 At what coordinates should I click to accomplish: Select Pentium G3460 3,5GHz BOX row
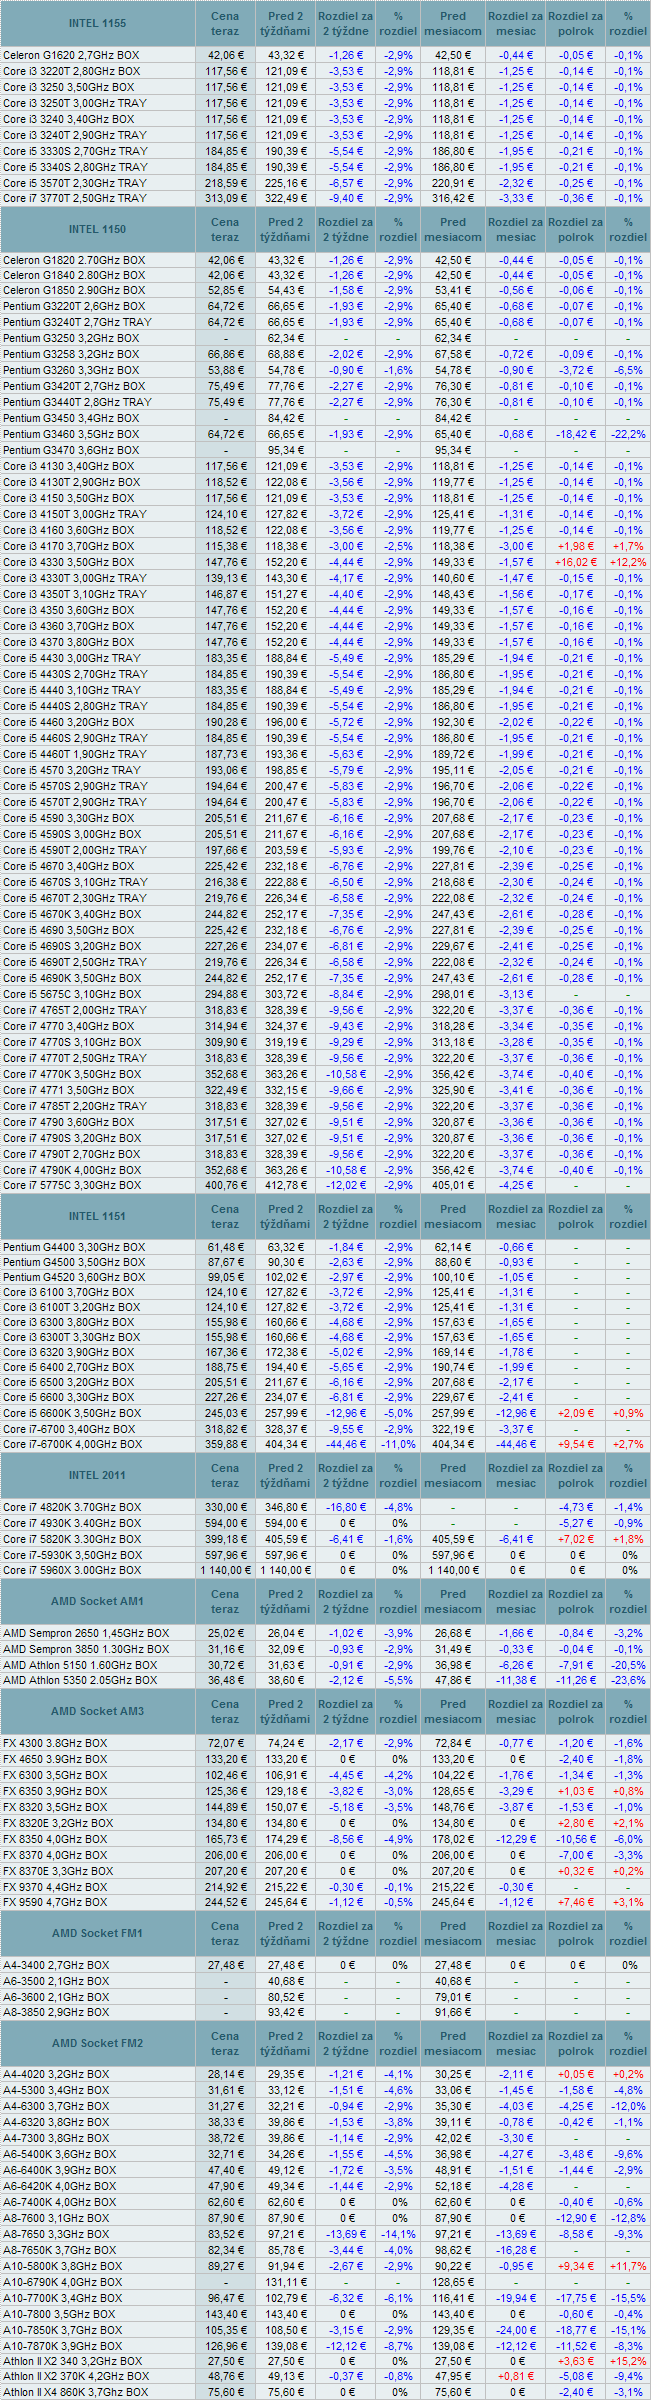pyautogui.click(x=325, y=434)
